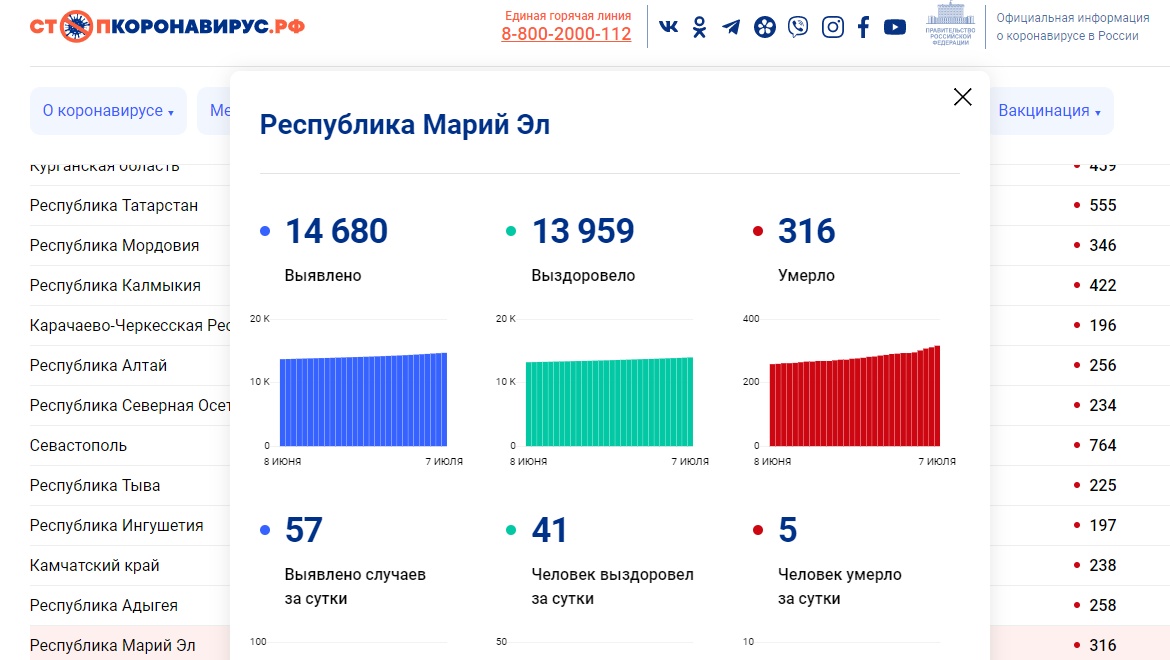1170x660 pixels.
Task: Click the blue Выявлено bar chart
Action: click(363, 399)
